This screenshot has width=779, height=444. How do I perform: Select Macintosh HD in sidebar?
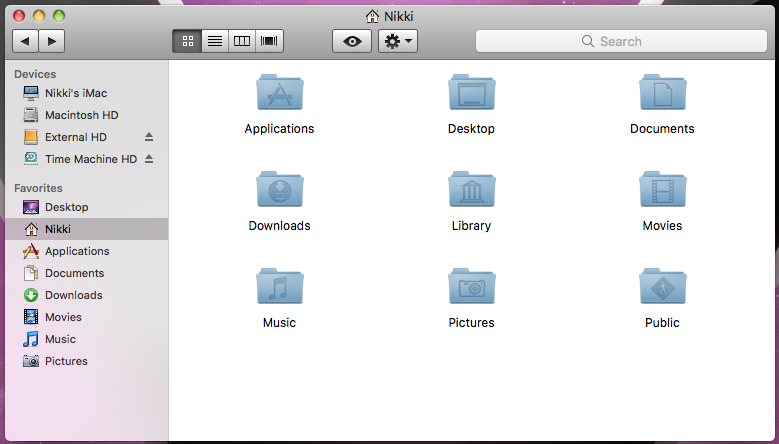click(87, 115)
